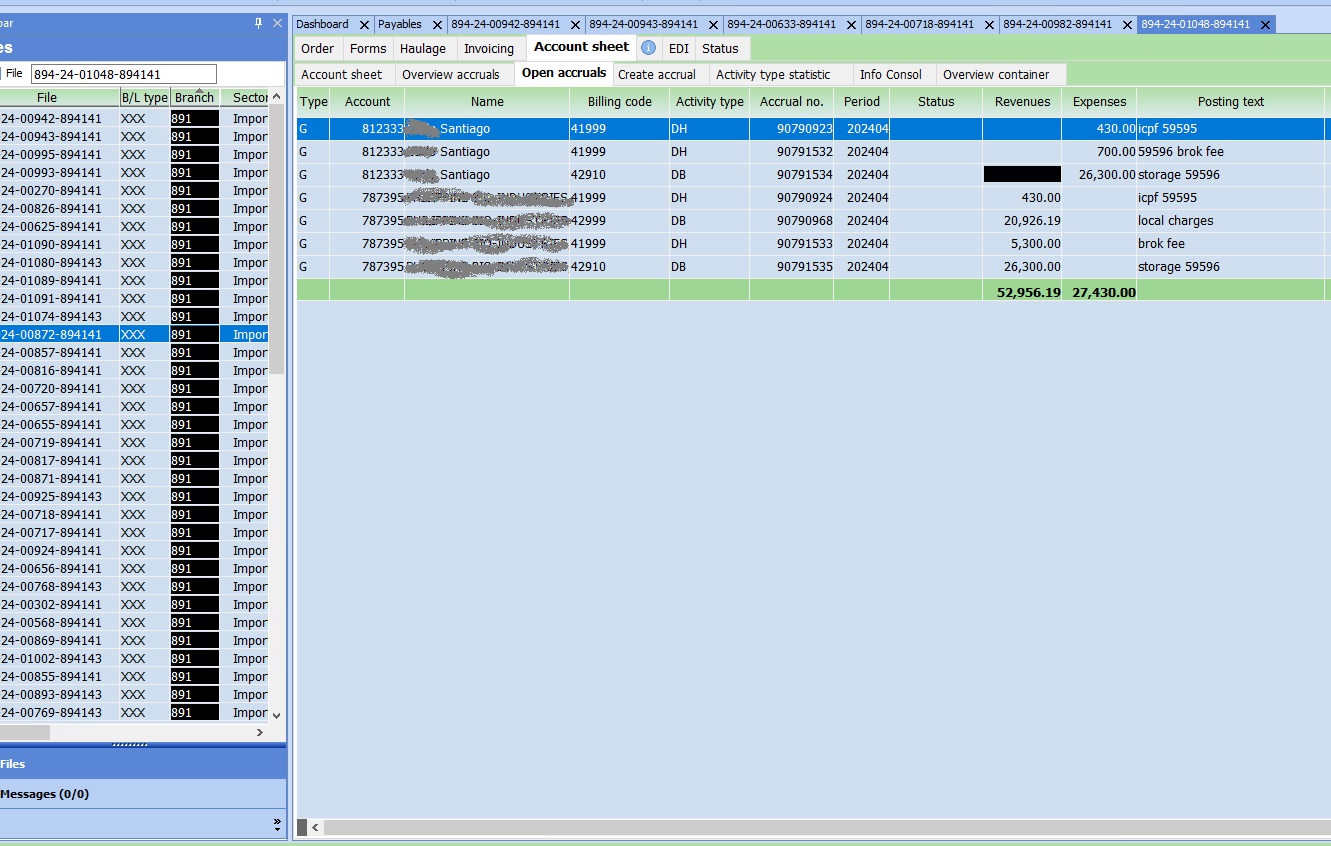Select file 24-00769-894143 in the file list
The image size is (1331, 846).
[135, 713]
